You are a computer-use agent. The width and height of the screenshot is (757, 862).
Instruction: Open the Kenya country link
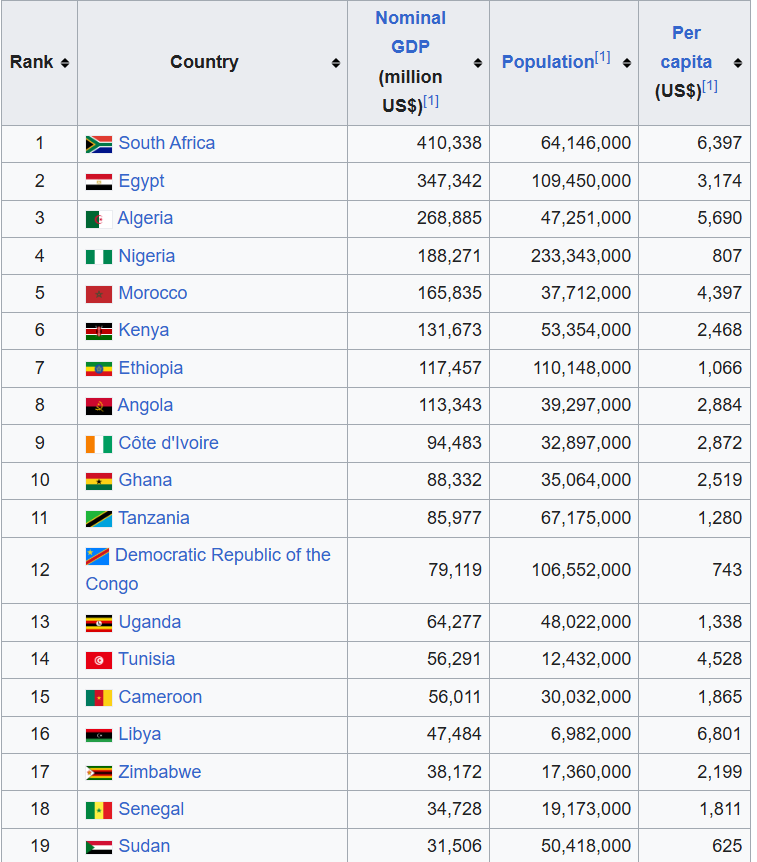(143, 330)
